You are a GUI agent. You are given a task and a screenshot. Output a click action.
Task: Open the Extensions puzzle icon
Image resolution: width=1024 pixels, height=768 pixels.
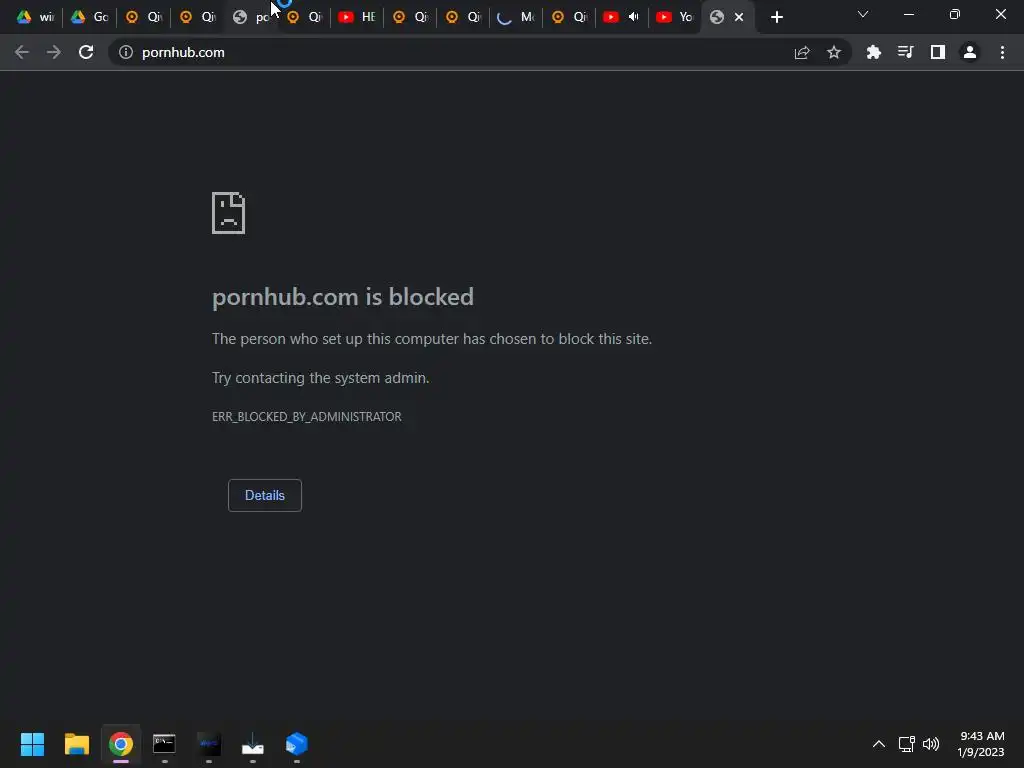(873, 52)
